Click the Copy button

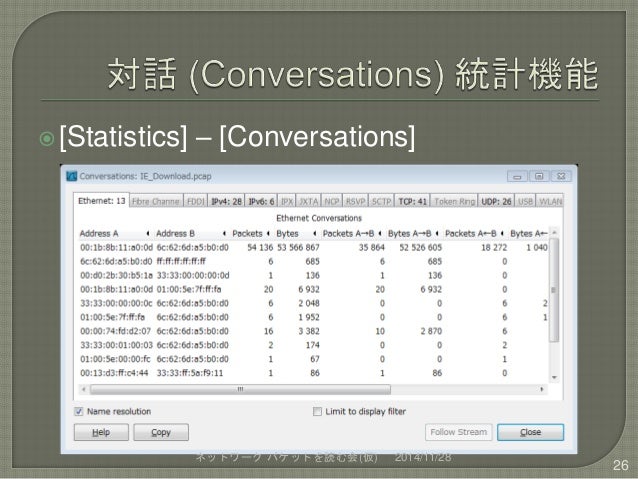[x=160, y=432]
